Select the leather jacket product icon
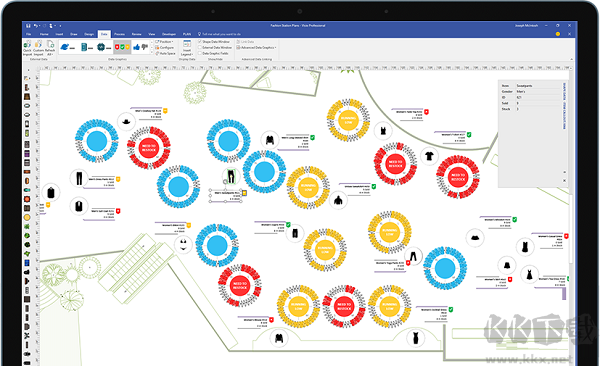Image resolution: width=600 pixels, height=366 pixels. pos(270,140)
